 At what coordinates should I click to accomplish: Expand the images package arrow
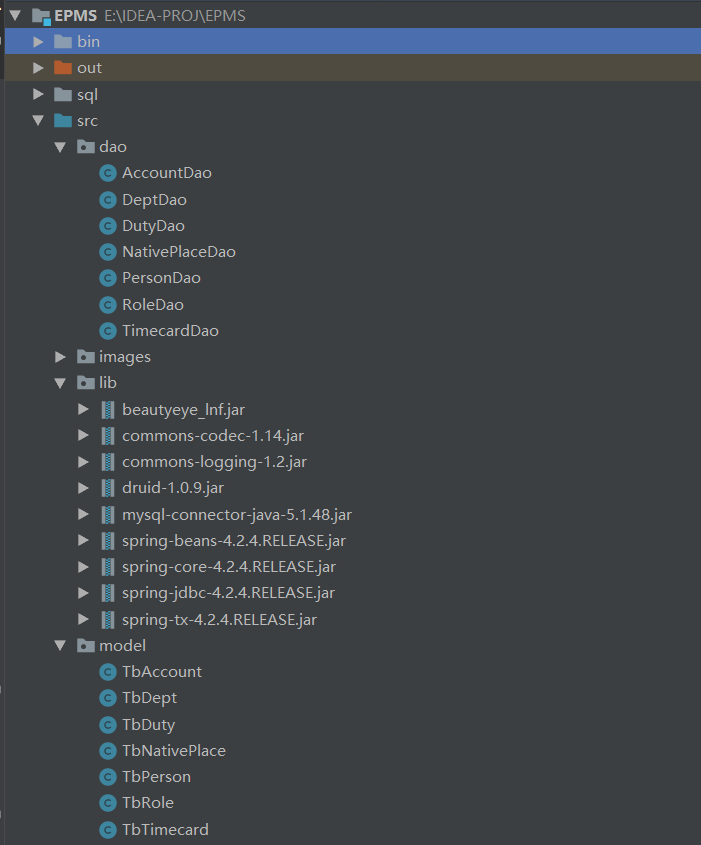tap(60, 357)
